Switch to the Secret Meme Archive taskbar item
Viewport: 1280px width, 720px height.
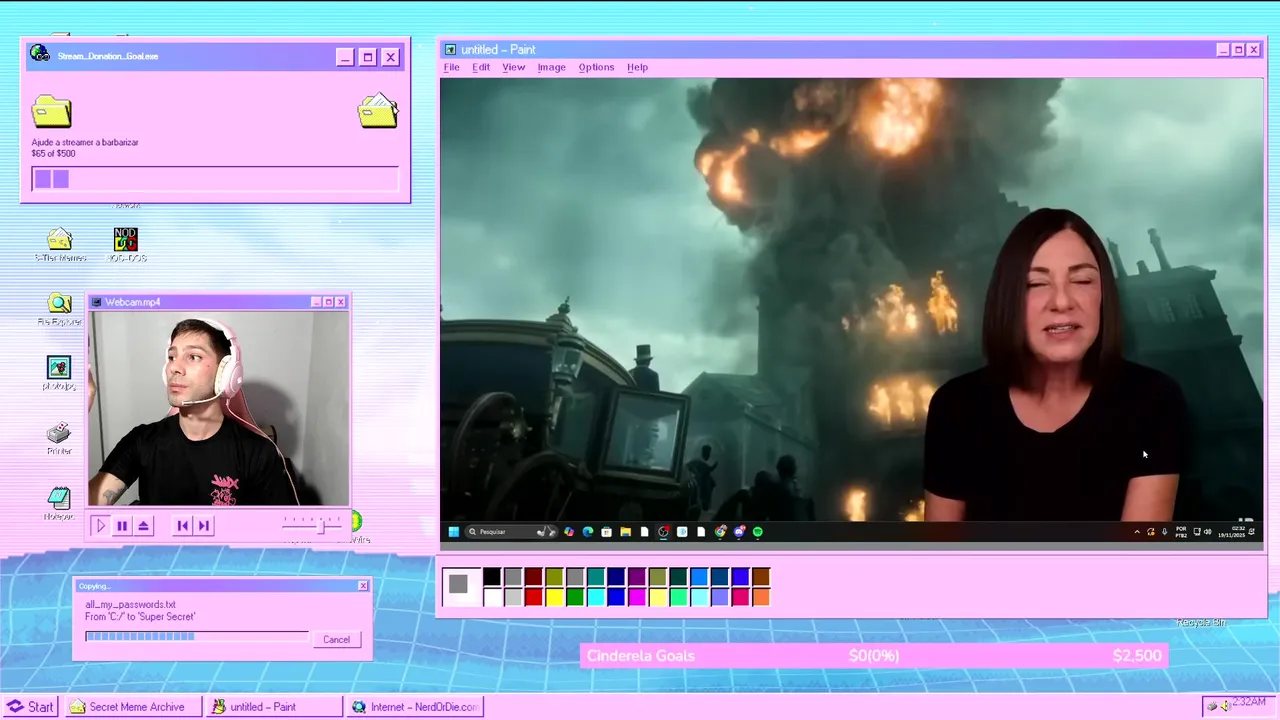click(134, 706)
